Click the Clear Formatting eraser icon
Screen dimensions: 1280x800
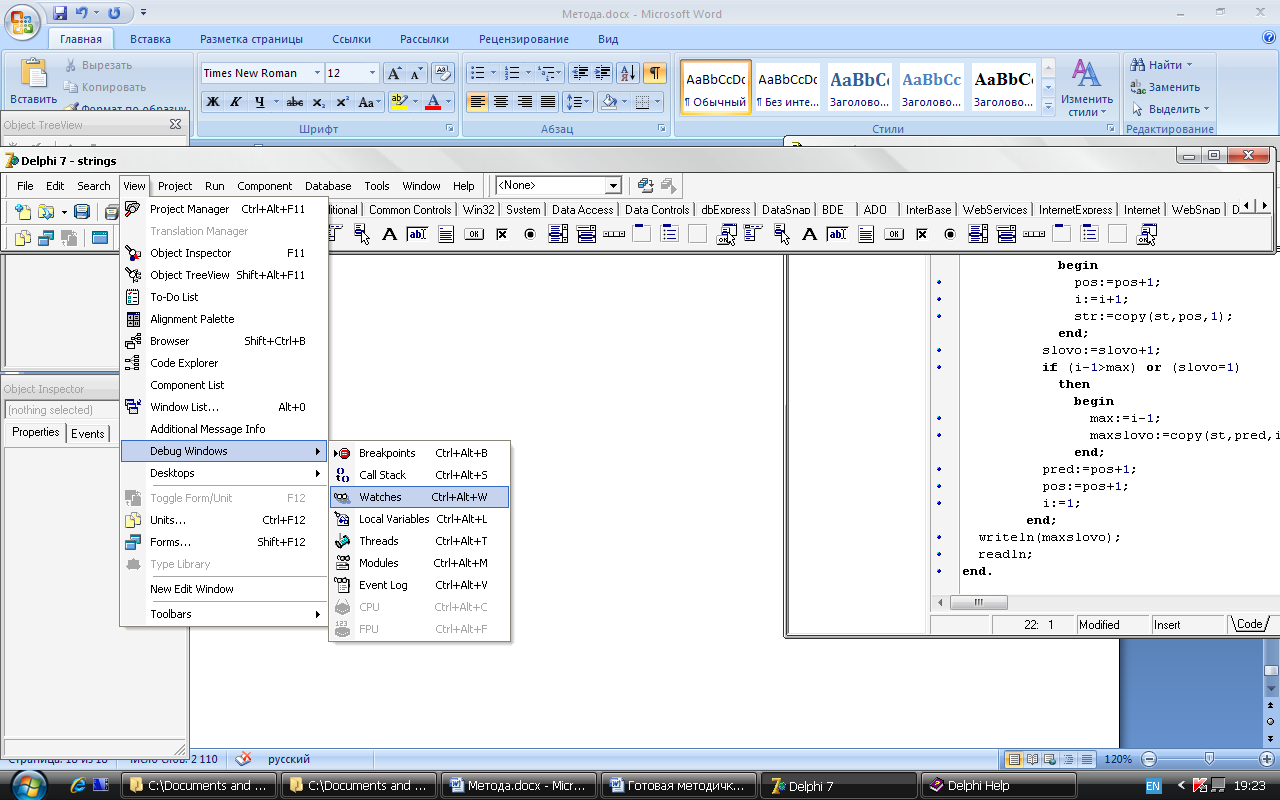tap(444, 73)
